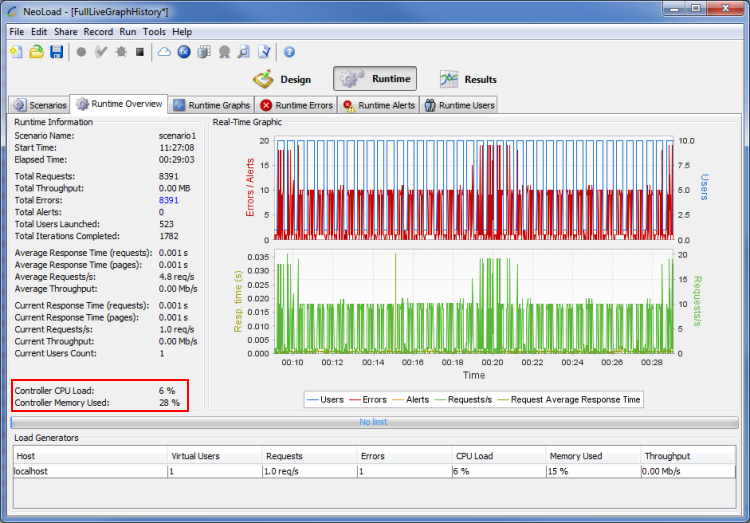Click the No limit progress bar
Screen dimensions: 750x523
pyautogui.click(x=374, y=423)
